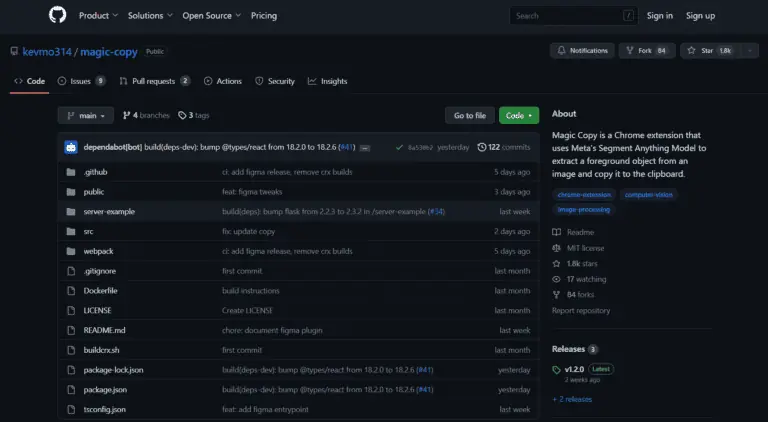Open the Insights tab
Viewport: 768px width, 422px height.
click(x=327, y=81)
